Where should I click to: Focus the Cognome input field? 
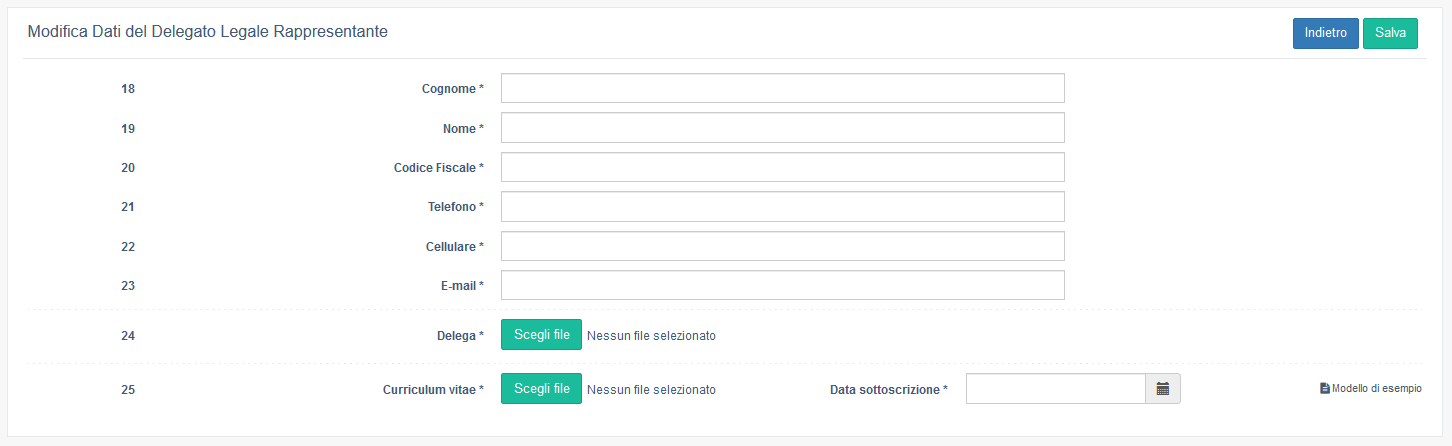tap(782, 88)
